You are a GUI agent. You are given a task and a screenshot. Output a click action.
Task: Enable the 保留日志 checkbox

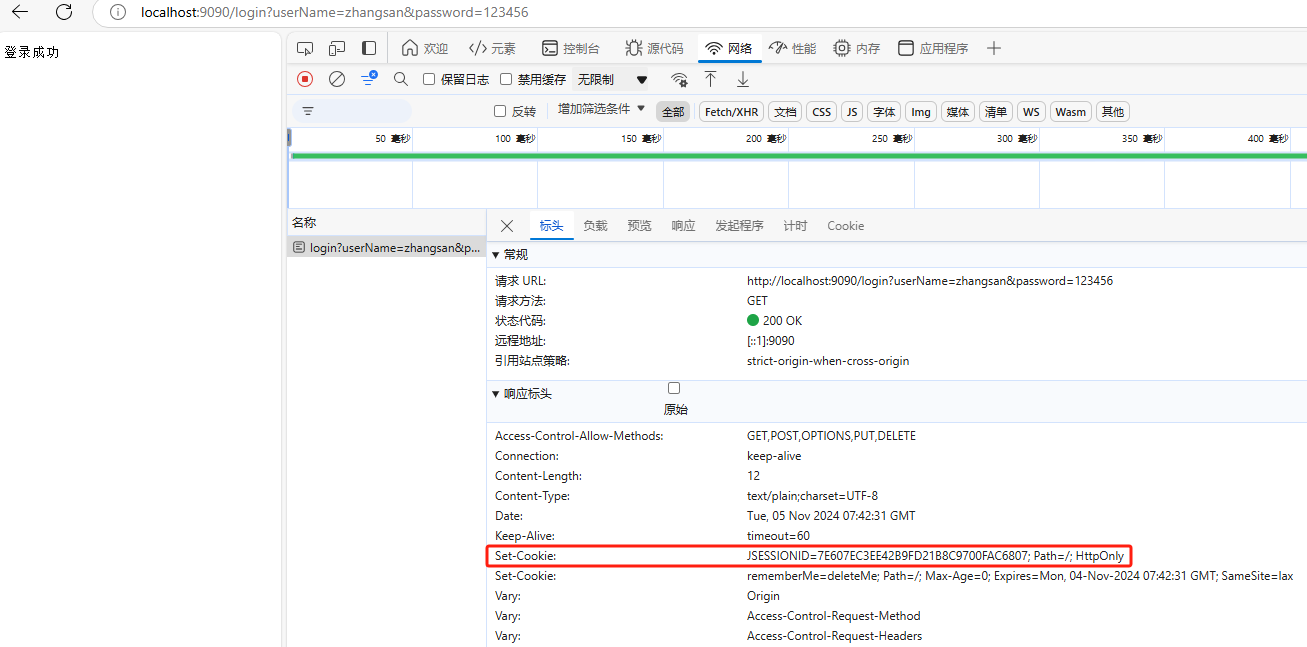click(x=429, y=79)
